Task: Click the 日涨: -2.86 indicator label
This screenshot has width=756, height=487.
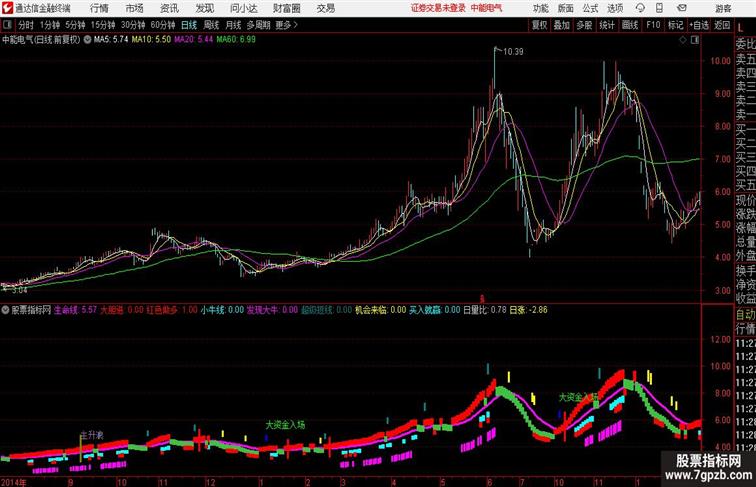Action: [x=528, y=310]
